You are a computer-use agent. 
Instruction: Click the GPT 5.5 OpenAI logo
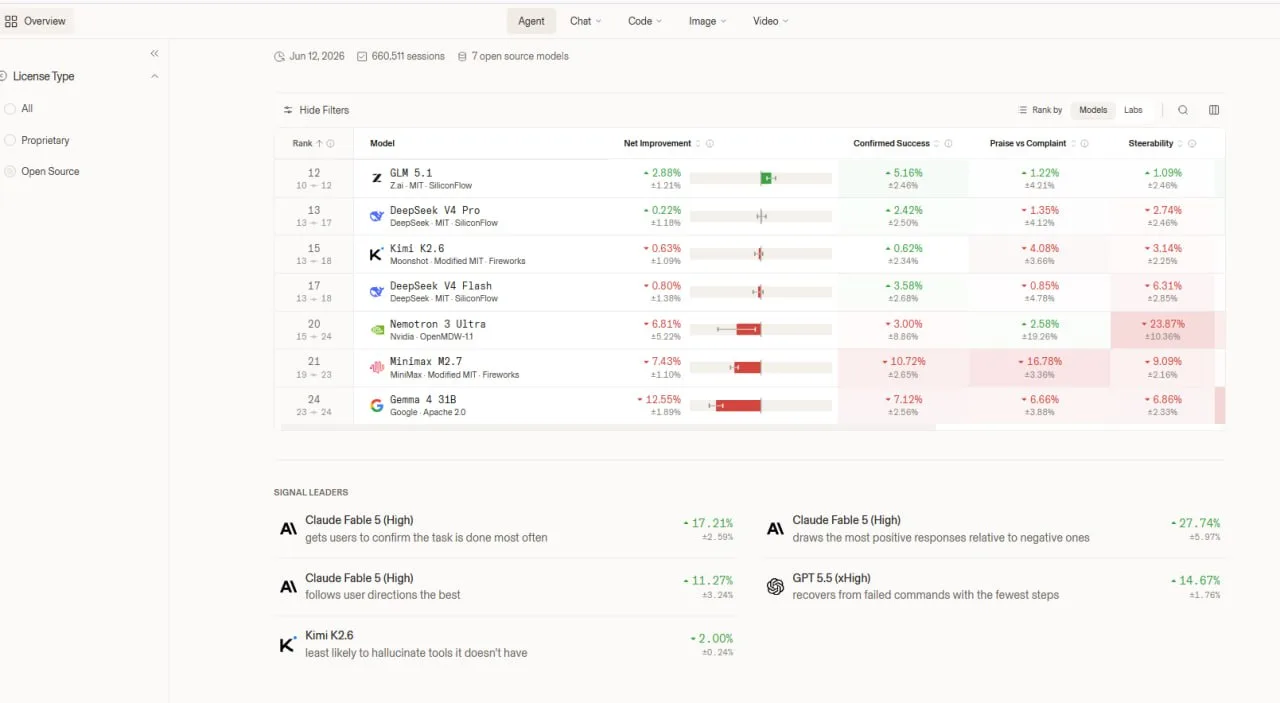click(775, 587)
